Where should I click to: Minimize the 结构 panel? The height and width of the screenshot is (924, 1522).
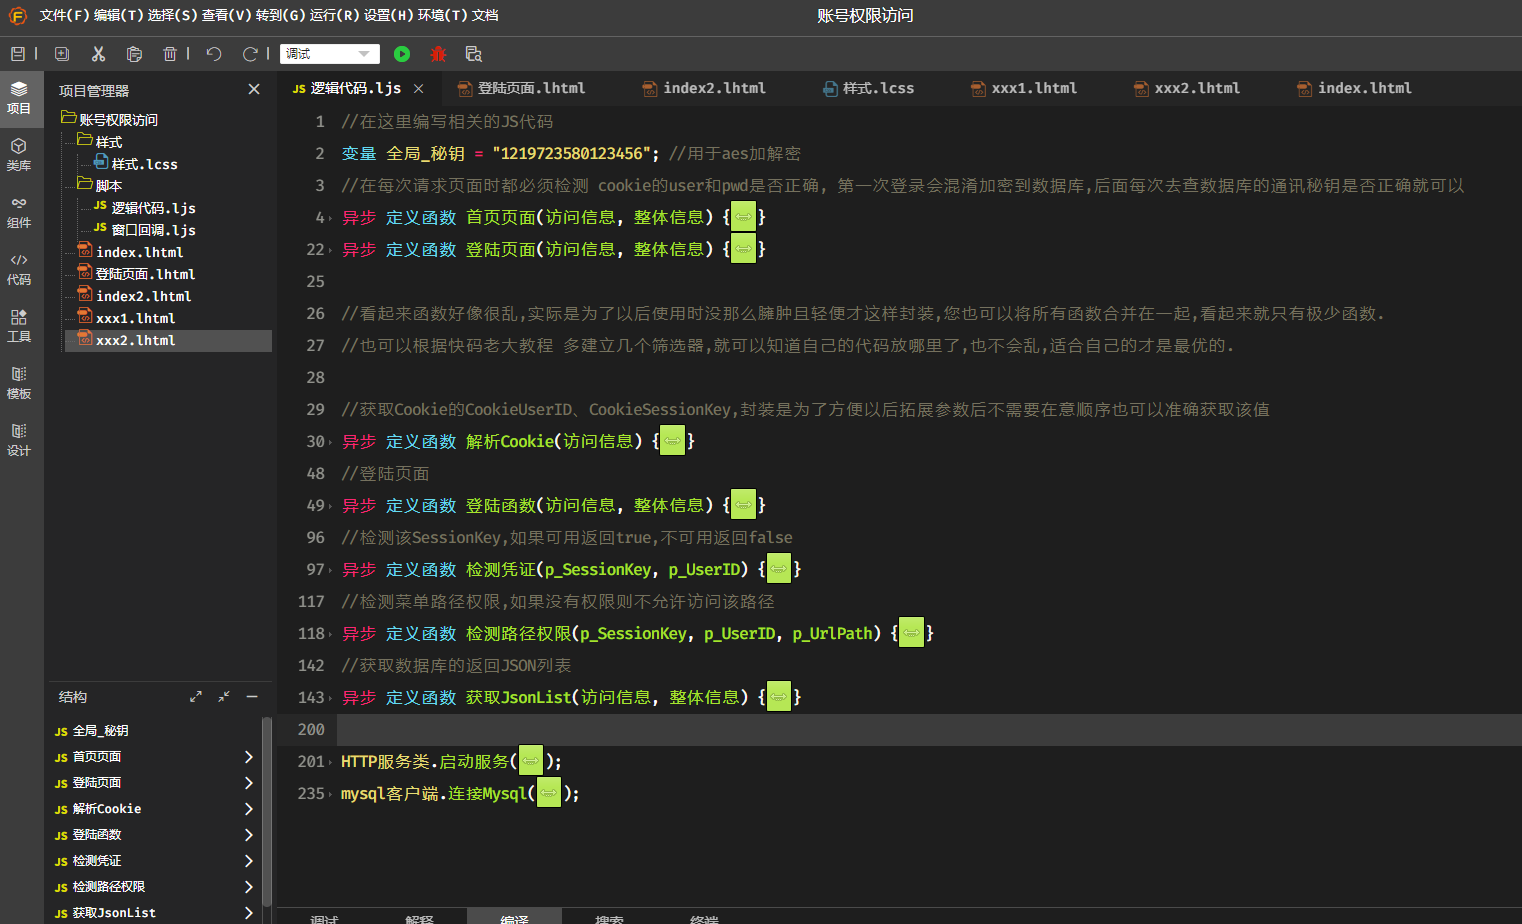[252, 696]
